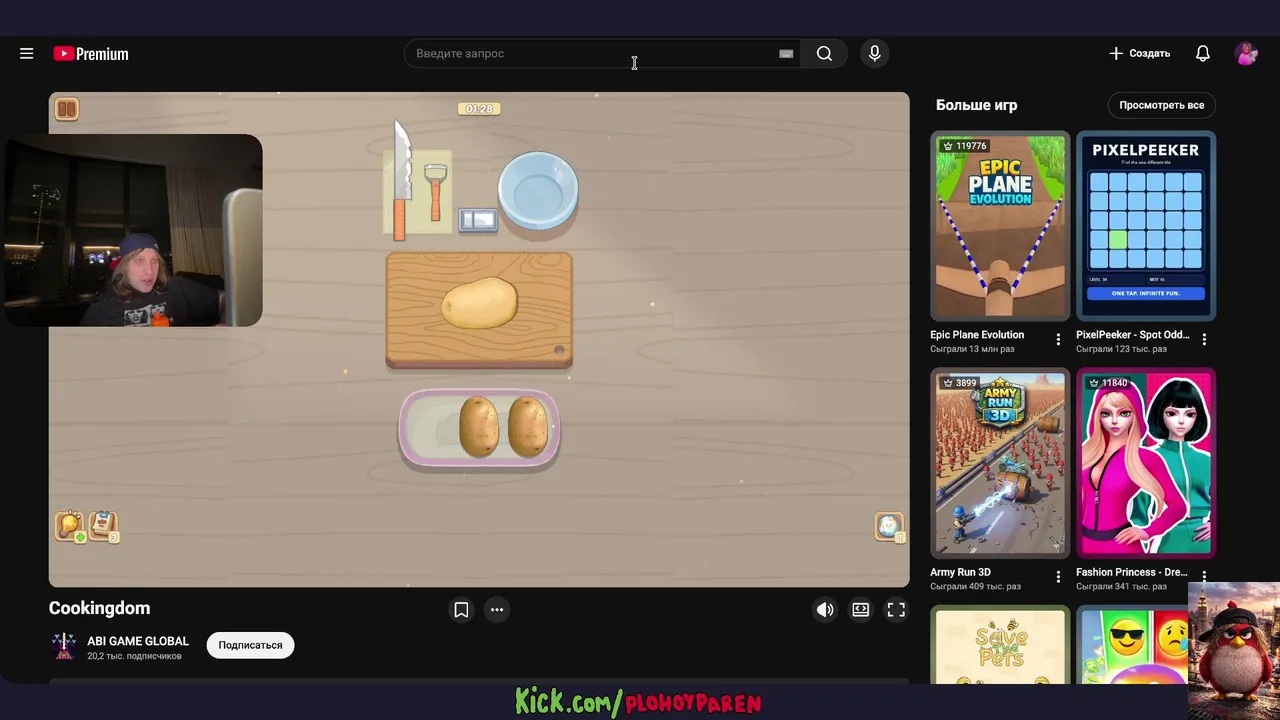The image size is (1280, 720).
Task: Click the streamer webcam overlay
Action: (134, 230)
